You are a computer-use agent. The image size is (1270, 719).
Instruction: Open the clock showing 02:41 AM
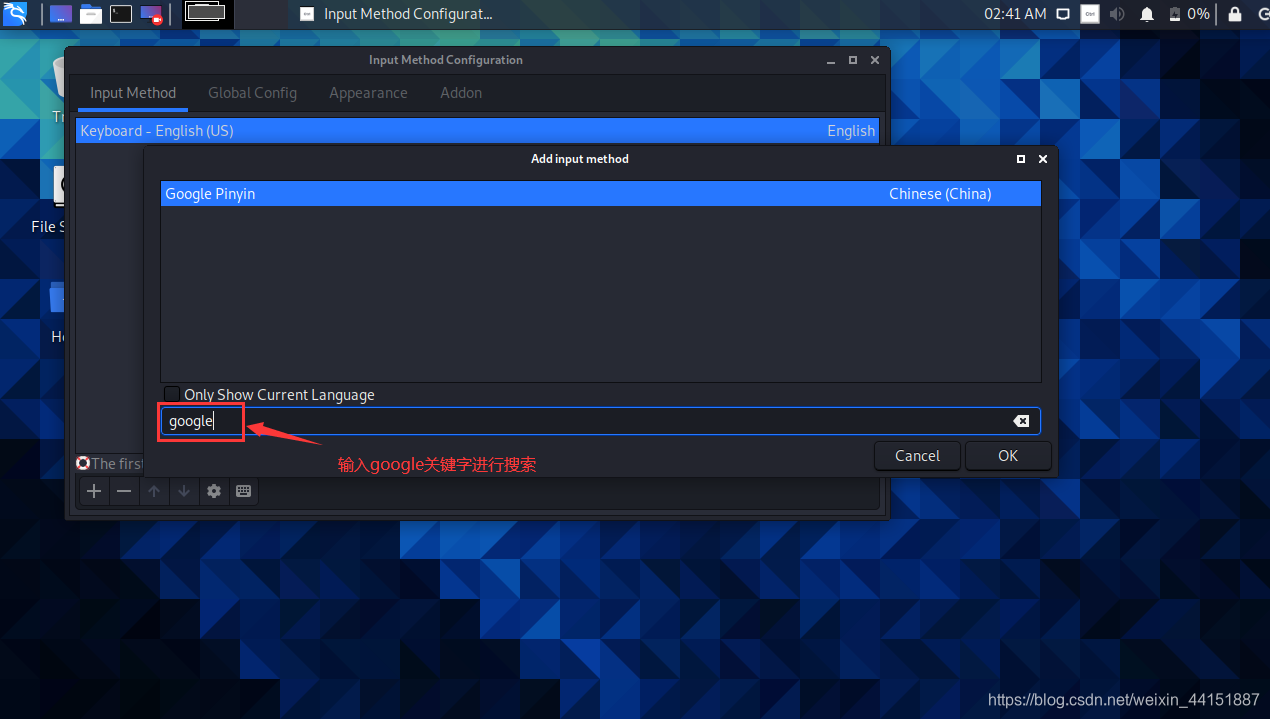pos(1015,14)
